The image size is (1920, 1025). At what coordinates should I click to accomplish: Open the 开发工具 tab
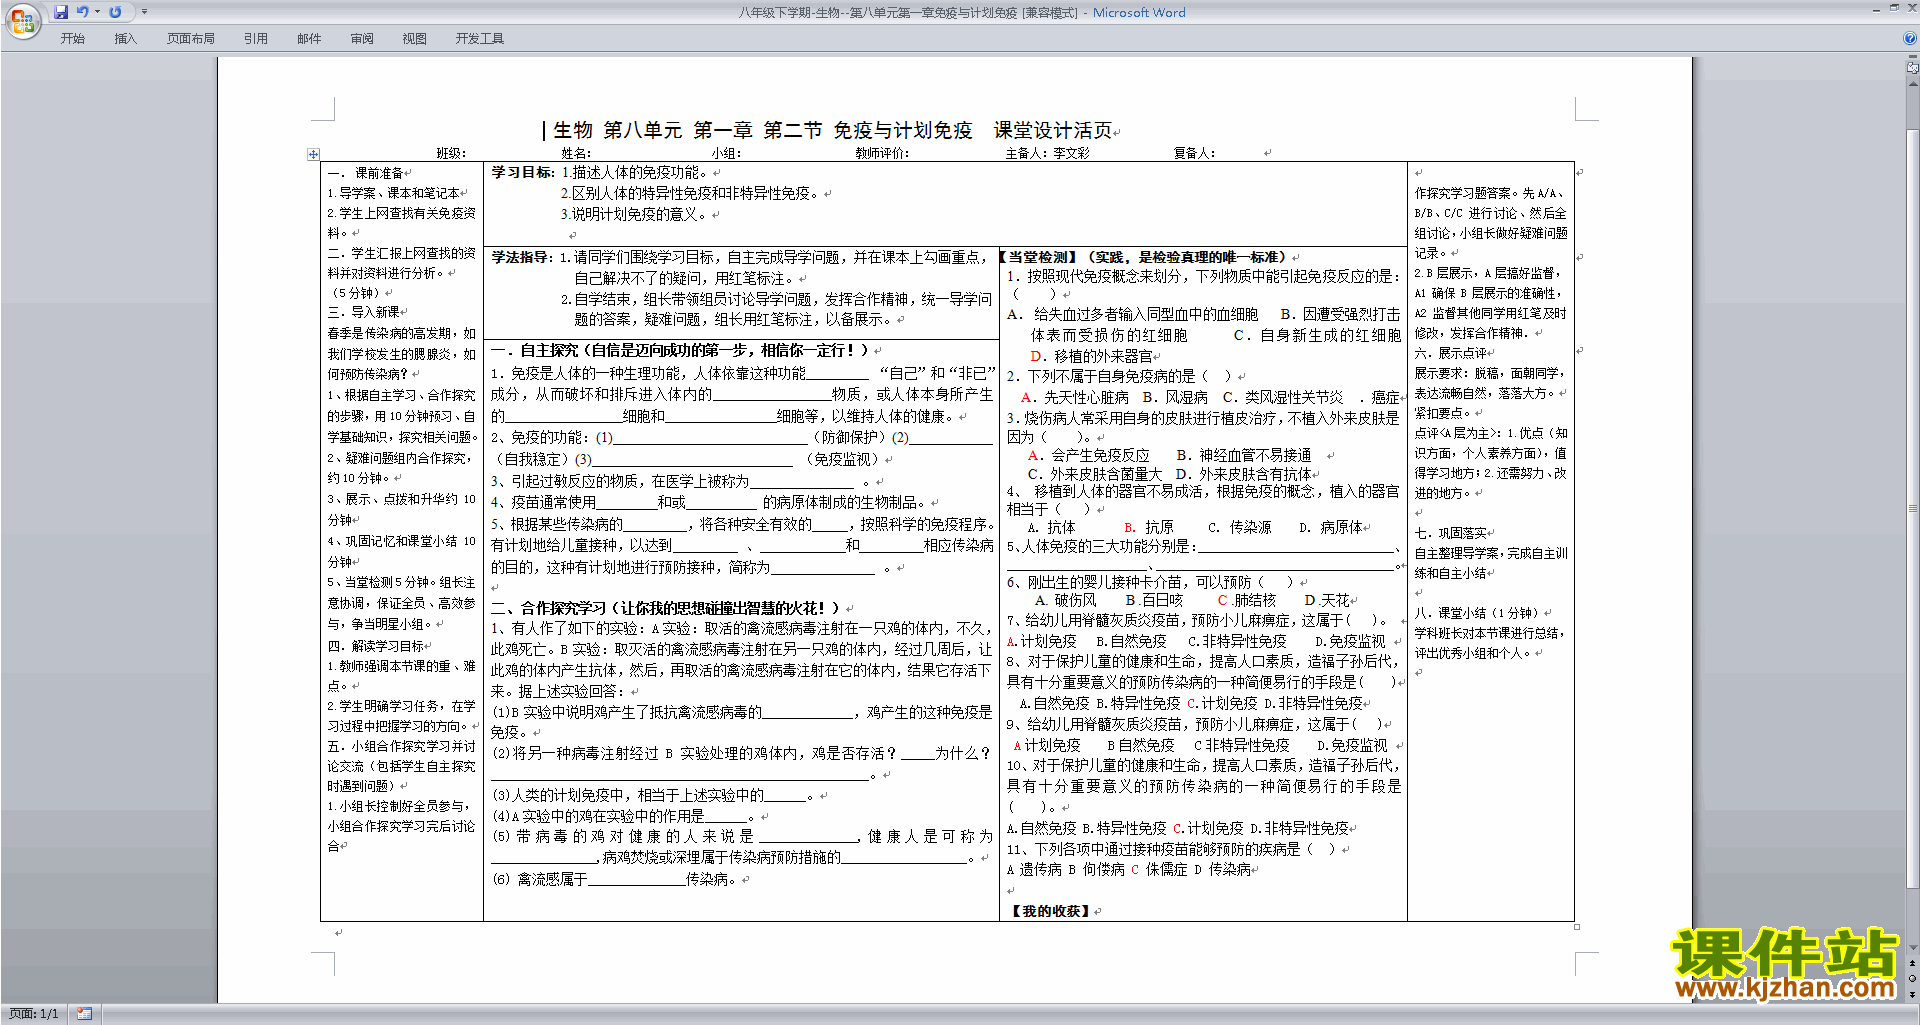point(480,39)
